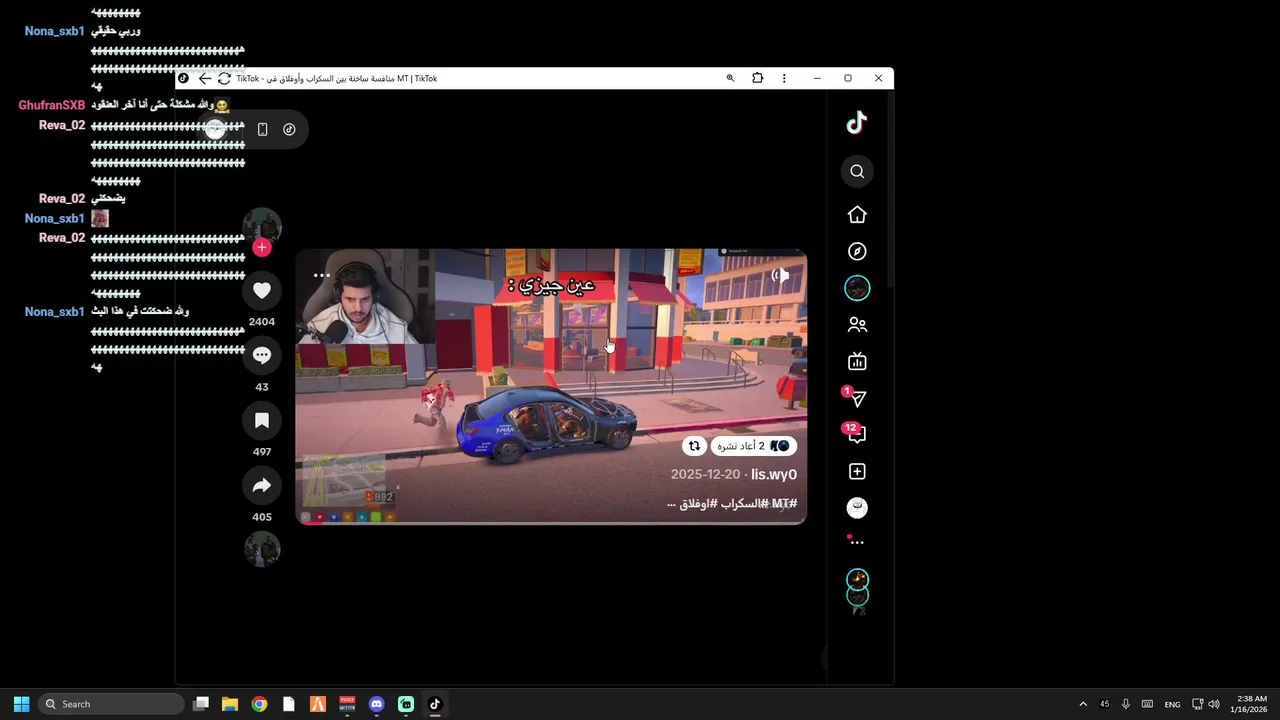This screenshot has width=1280, height=720.
Task: Click microphone icon in system tray
Action: [x=1126, y=704]
